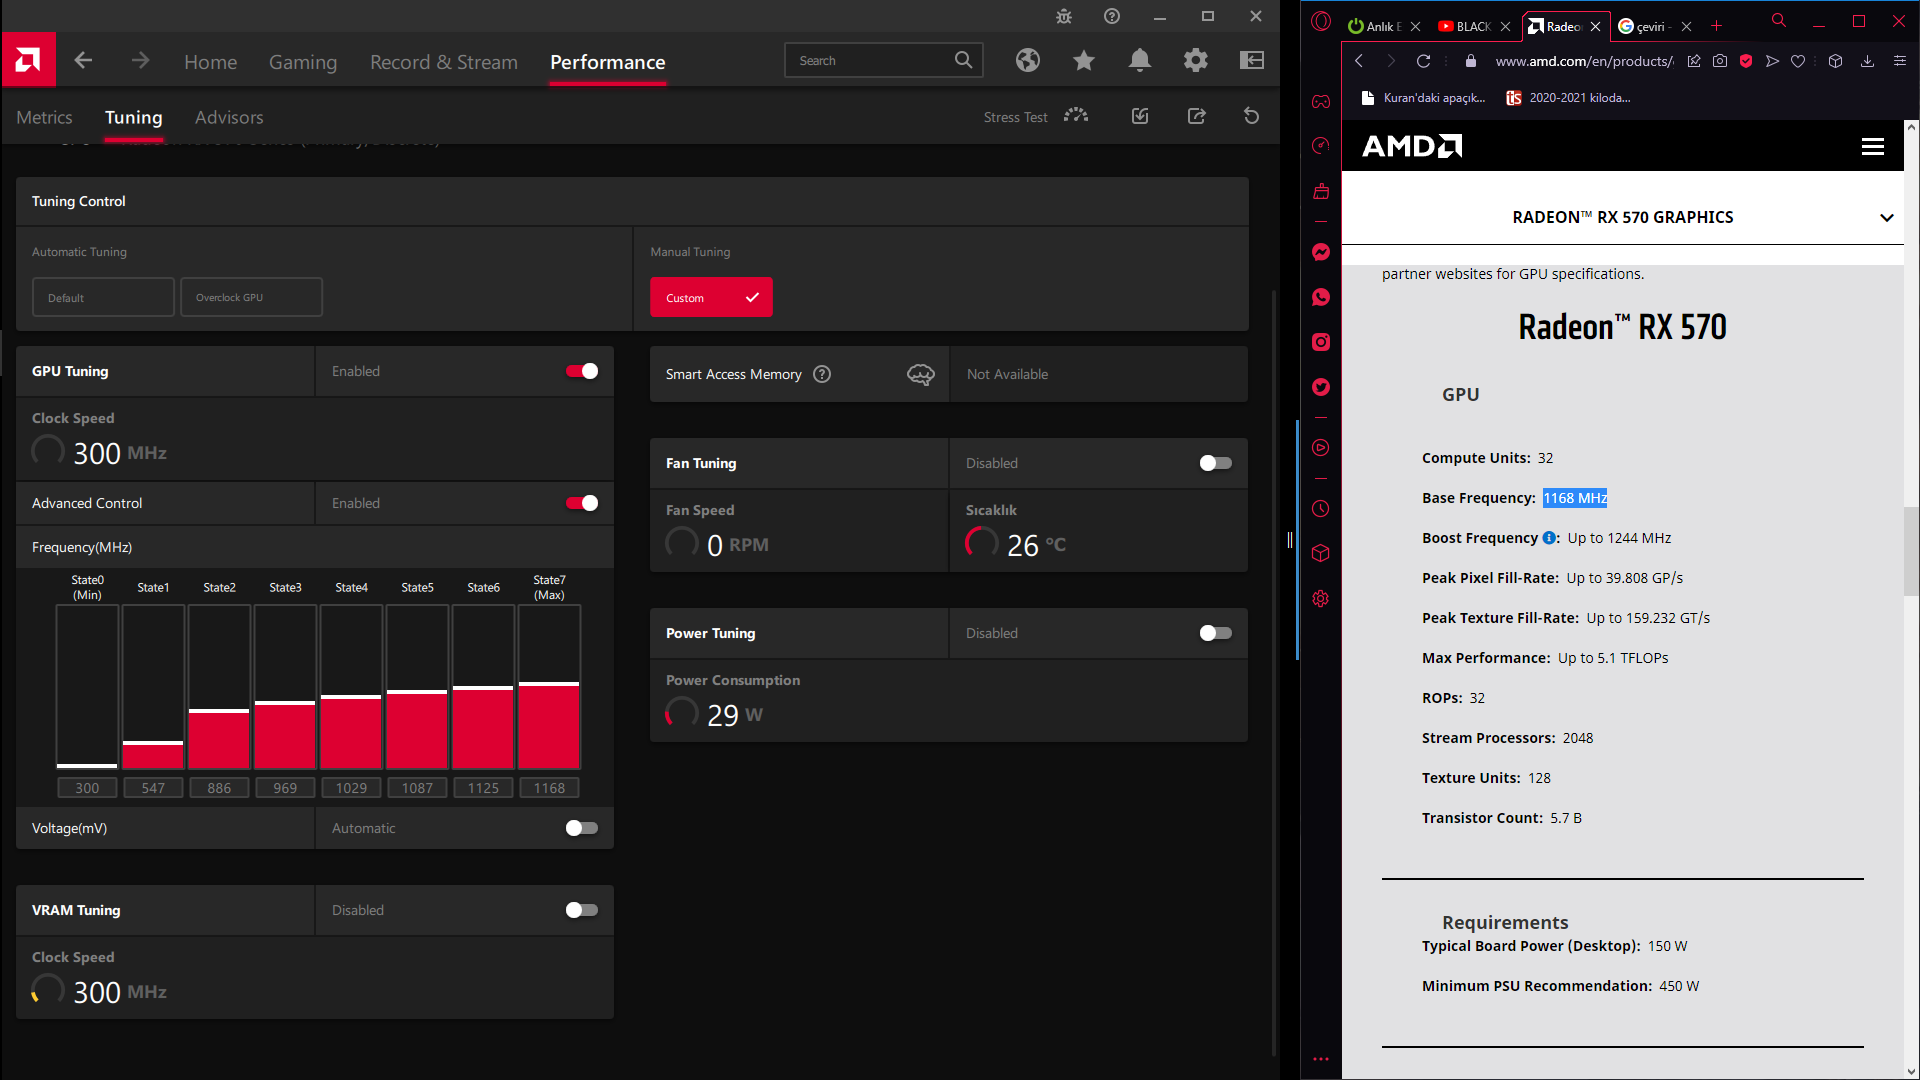Open notifications bell icon
Viewport: 1920px width, 1080px height.
[1139, 61]
